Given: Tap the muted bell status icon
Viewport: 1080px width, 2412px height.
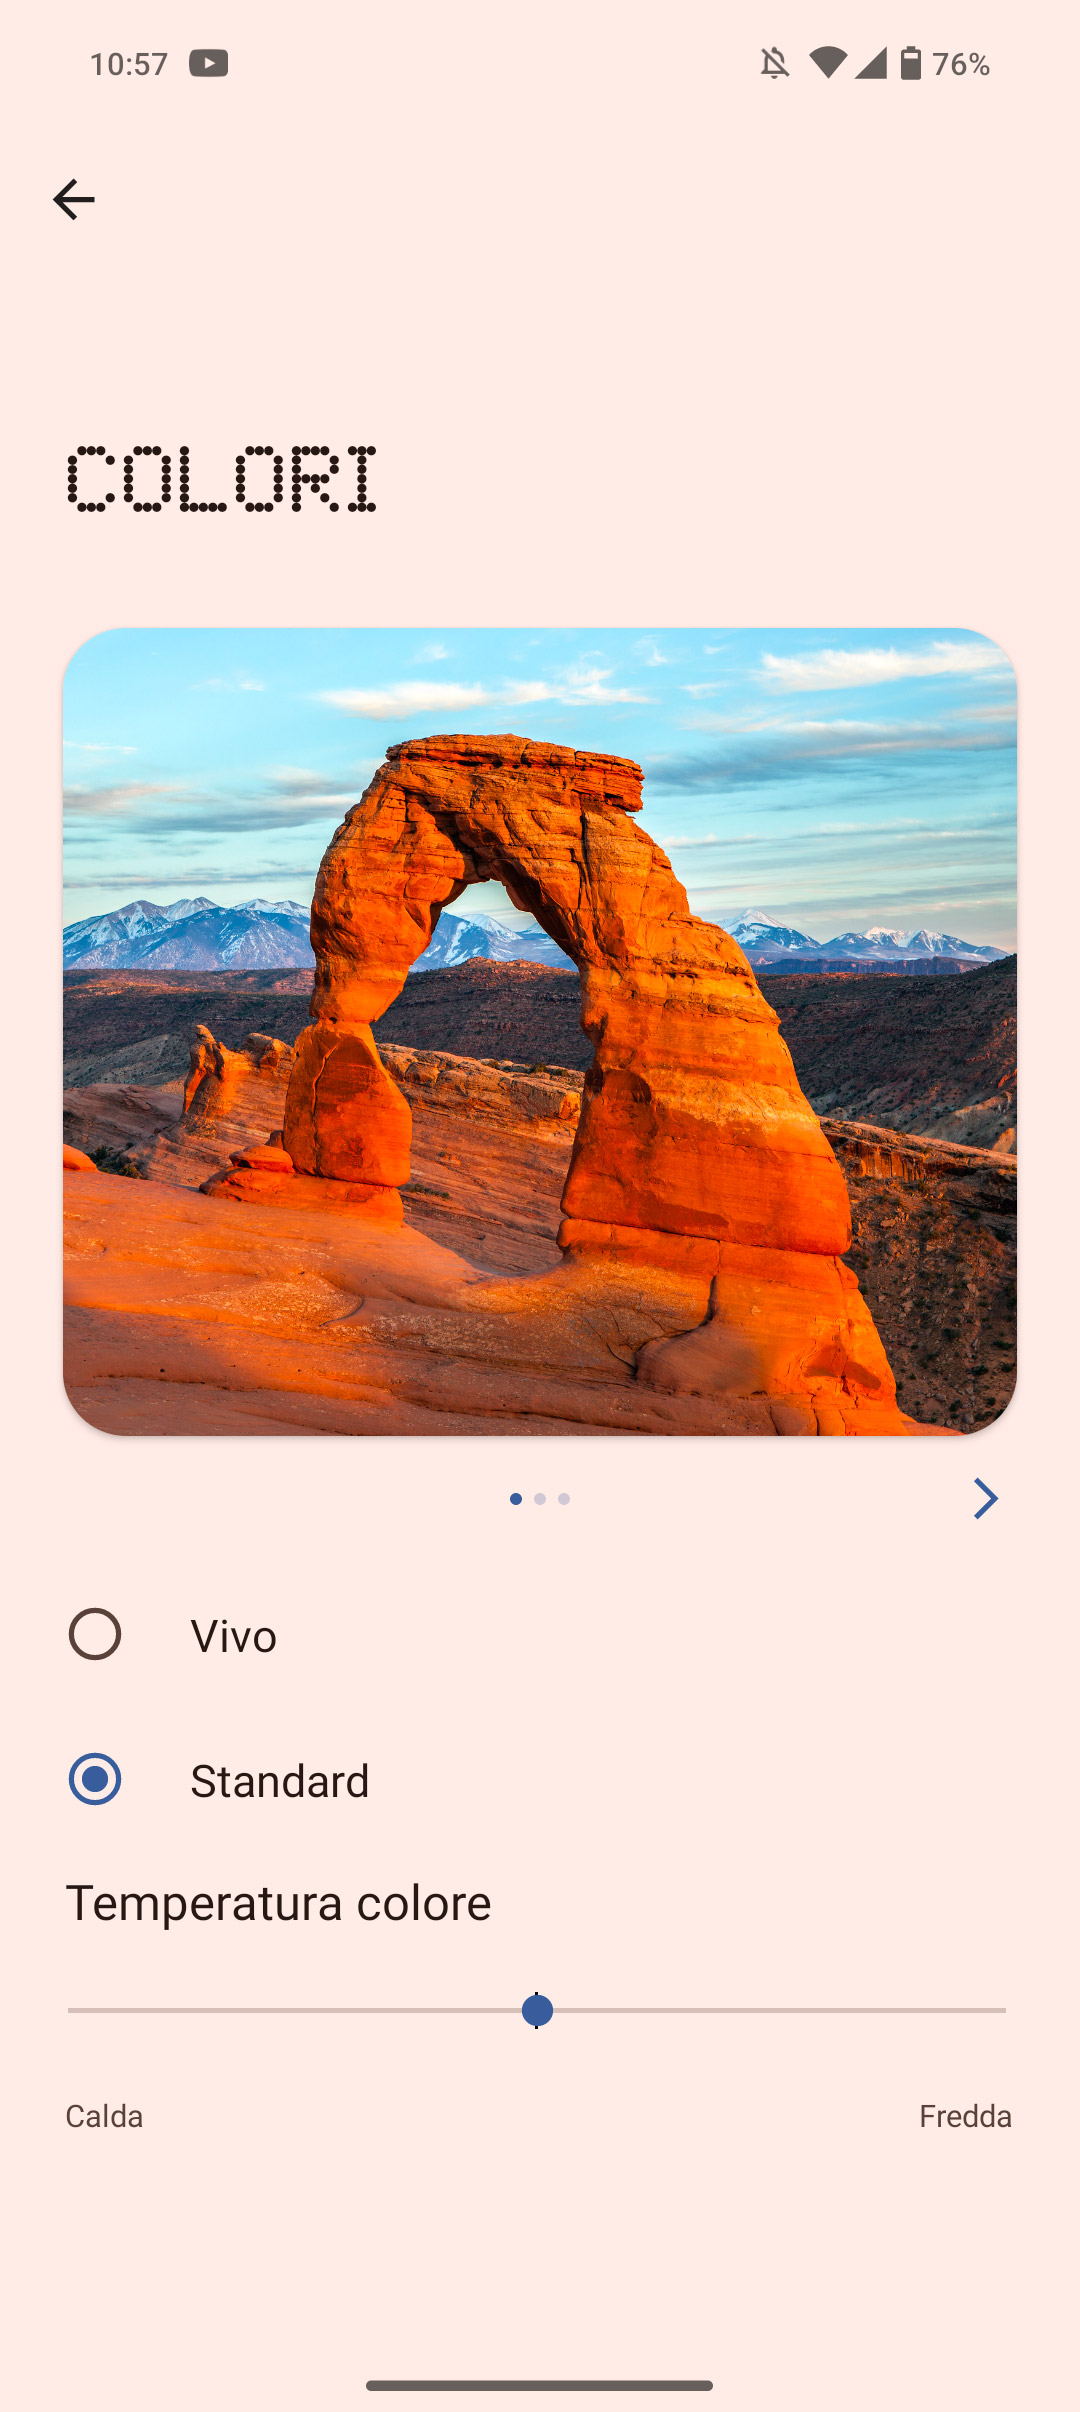Looking at the screenshot, I should pyautogui.click(x=774, y=63).
